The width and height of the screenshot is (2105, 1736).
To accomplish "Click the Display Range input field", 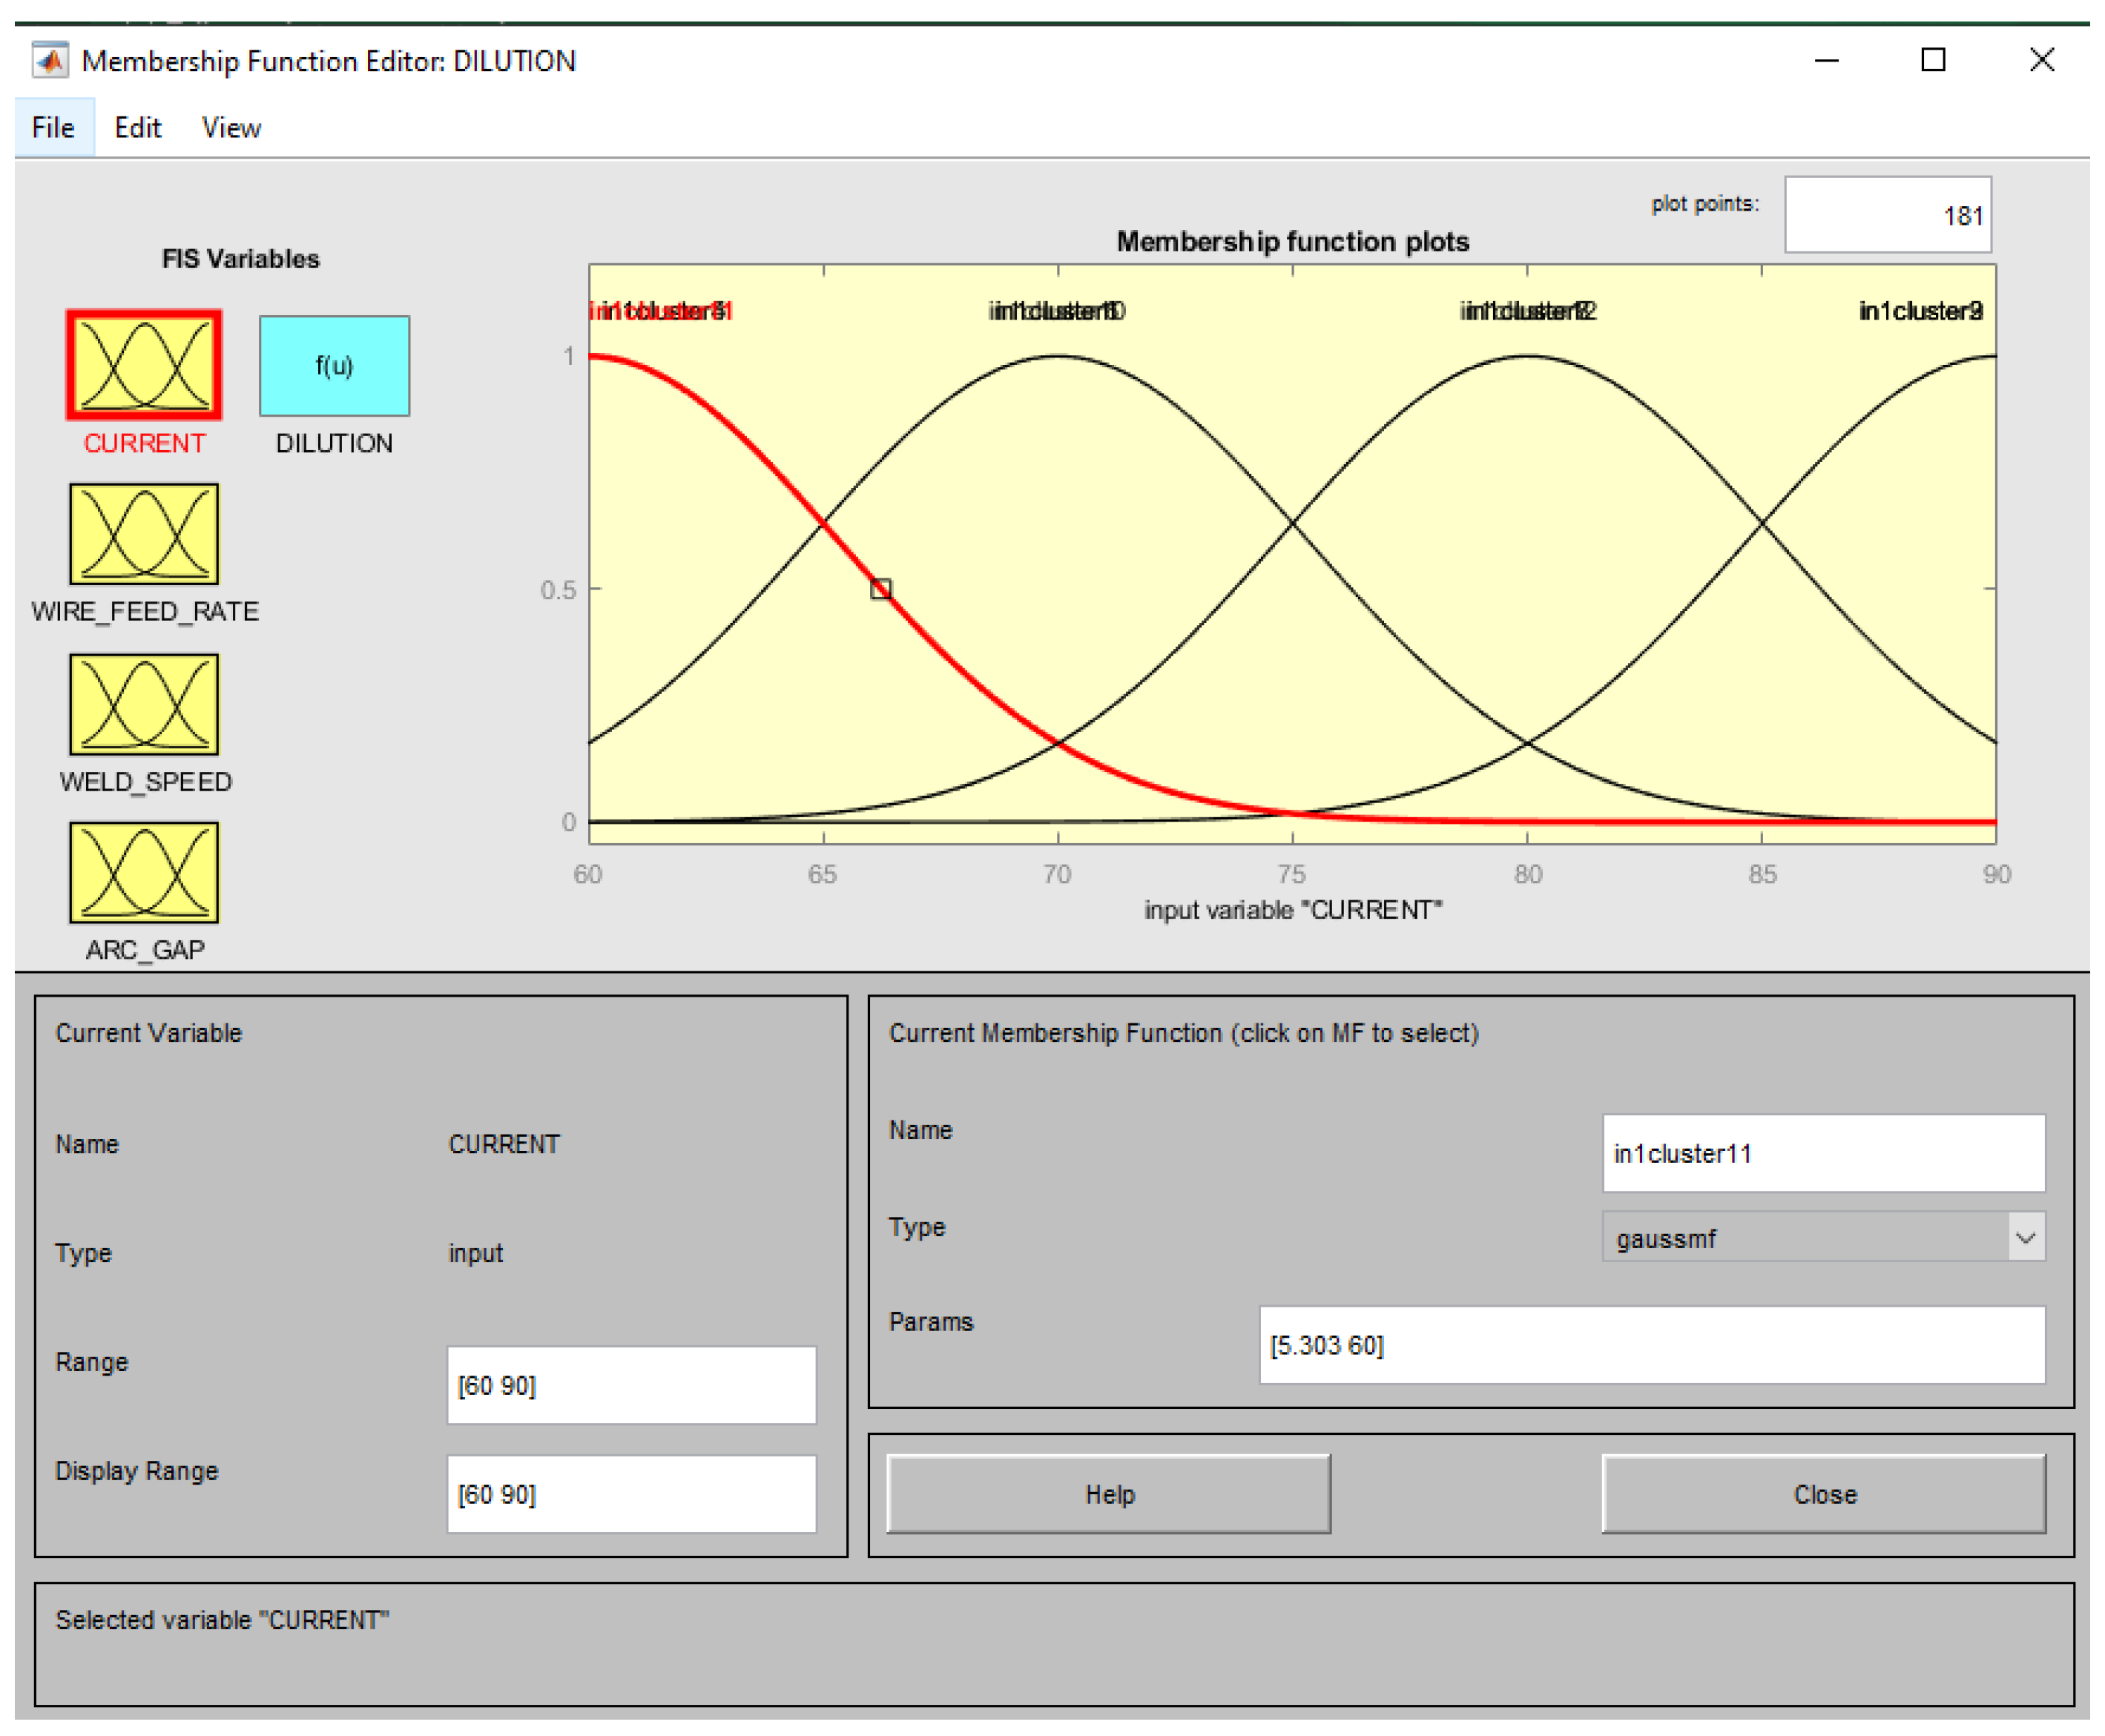I will tap(631, 1494).
